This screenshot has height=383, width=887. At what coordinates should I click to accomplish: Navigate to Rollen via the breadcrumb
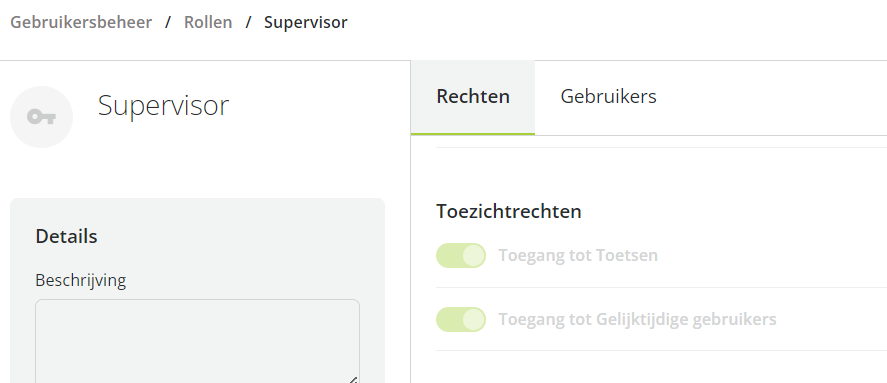click(x=208, y=23)
